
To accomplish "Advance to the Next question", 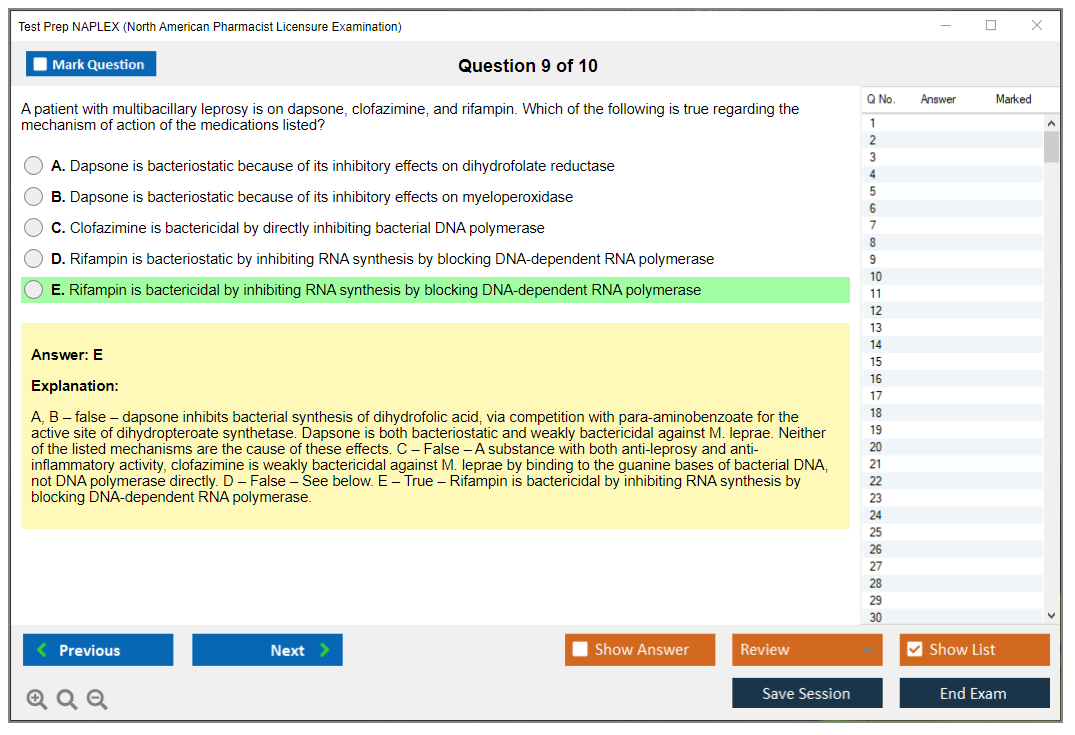I will point(267,650).
